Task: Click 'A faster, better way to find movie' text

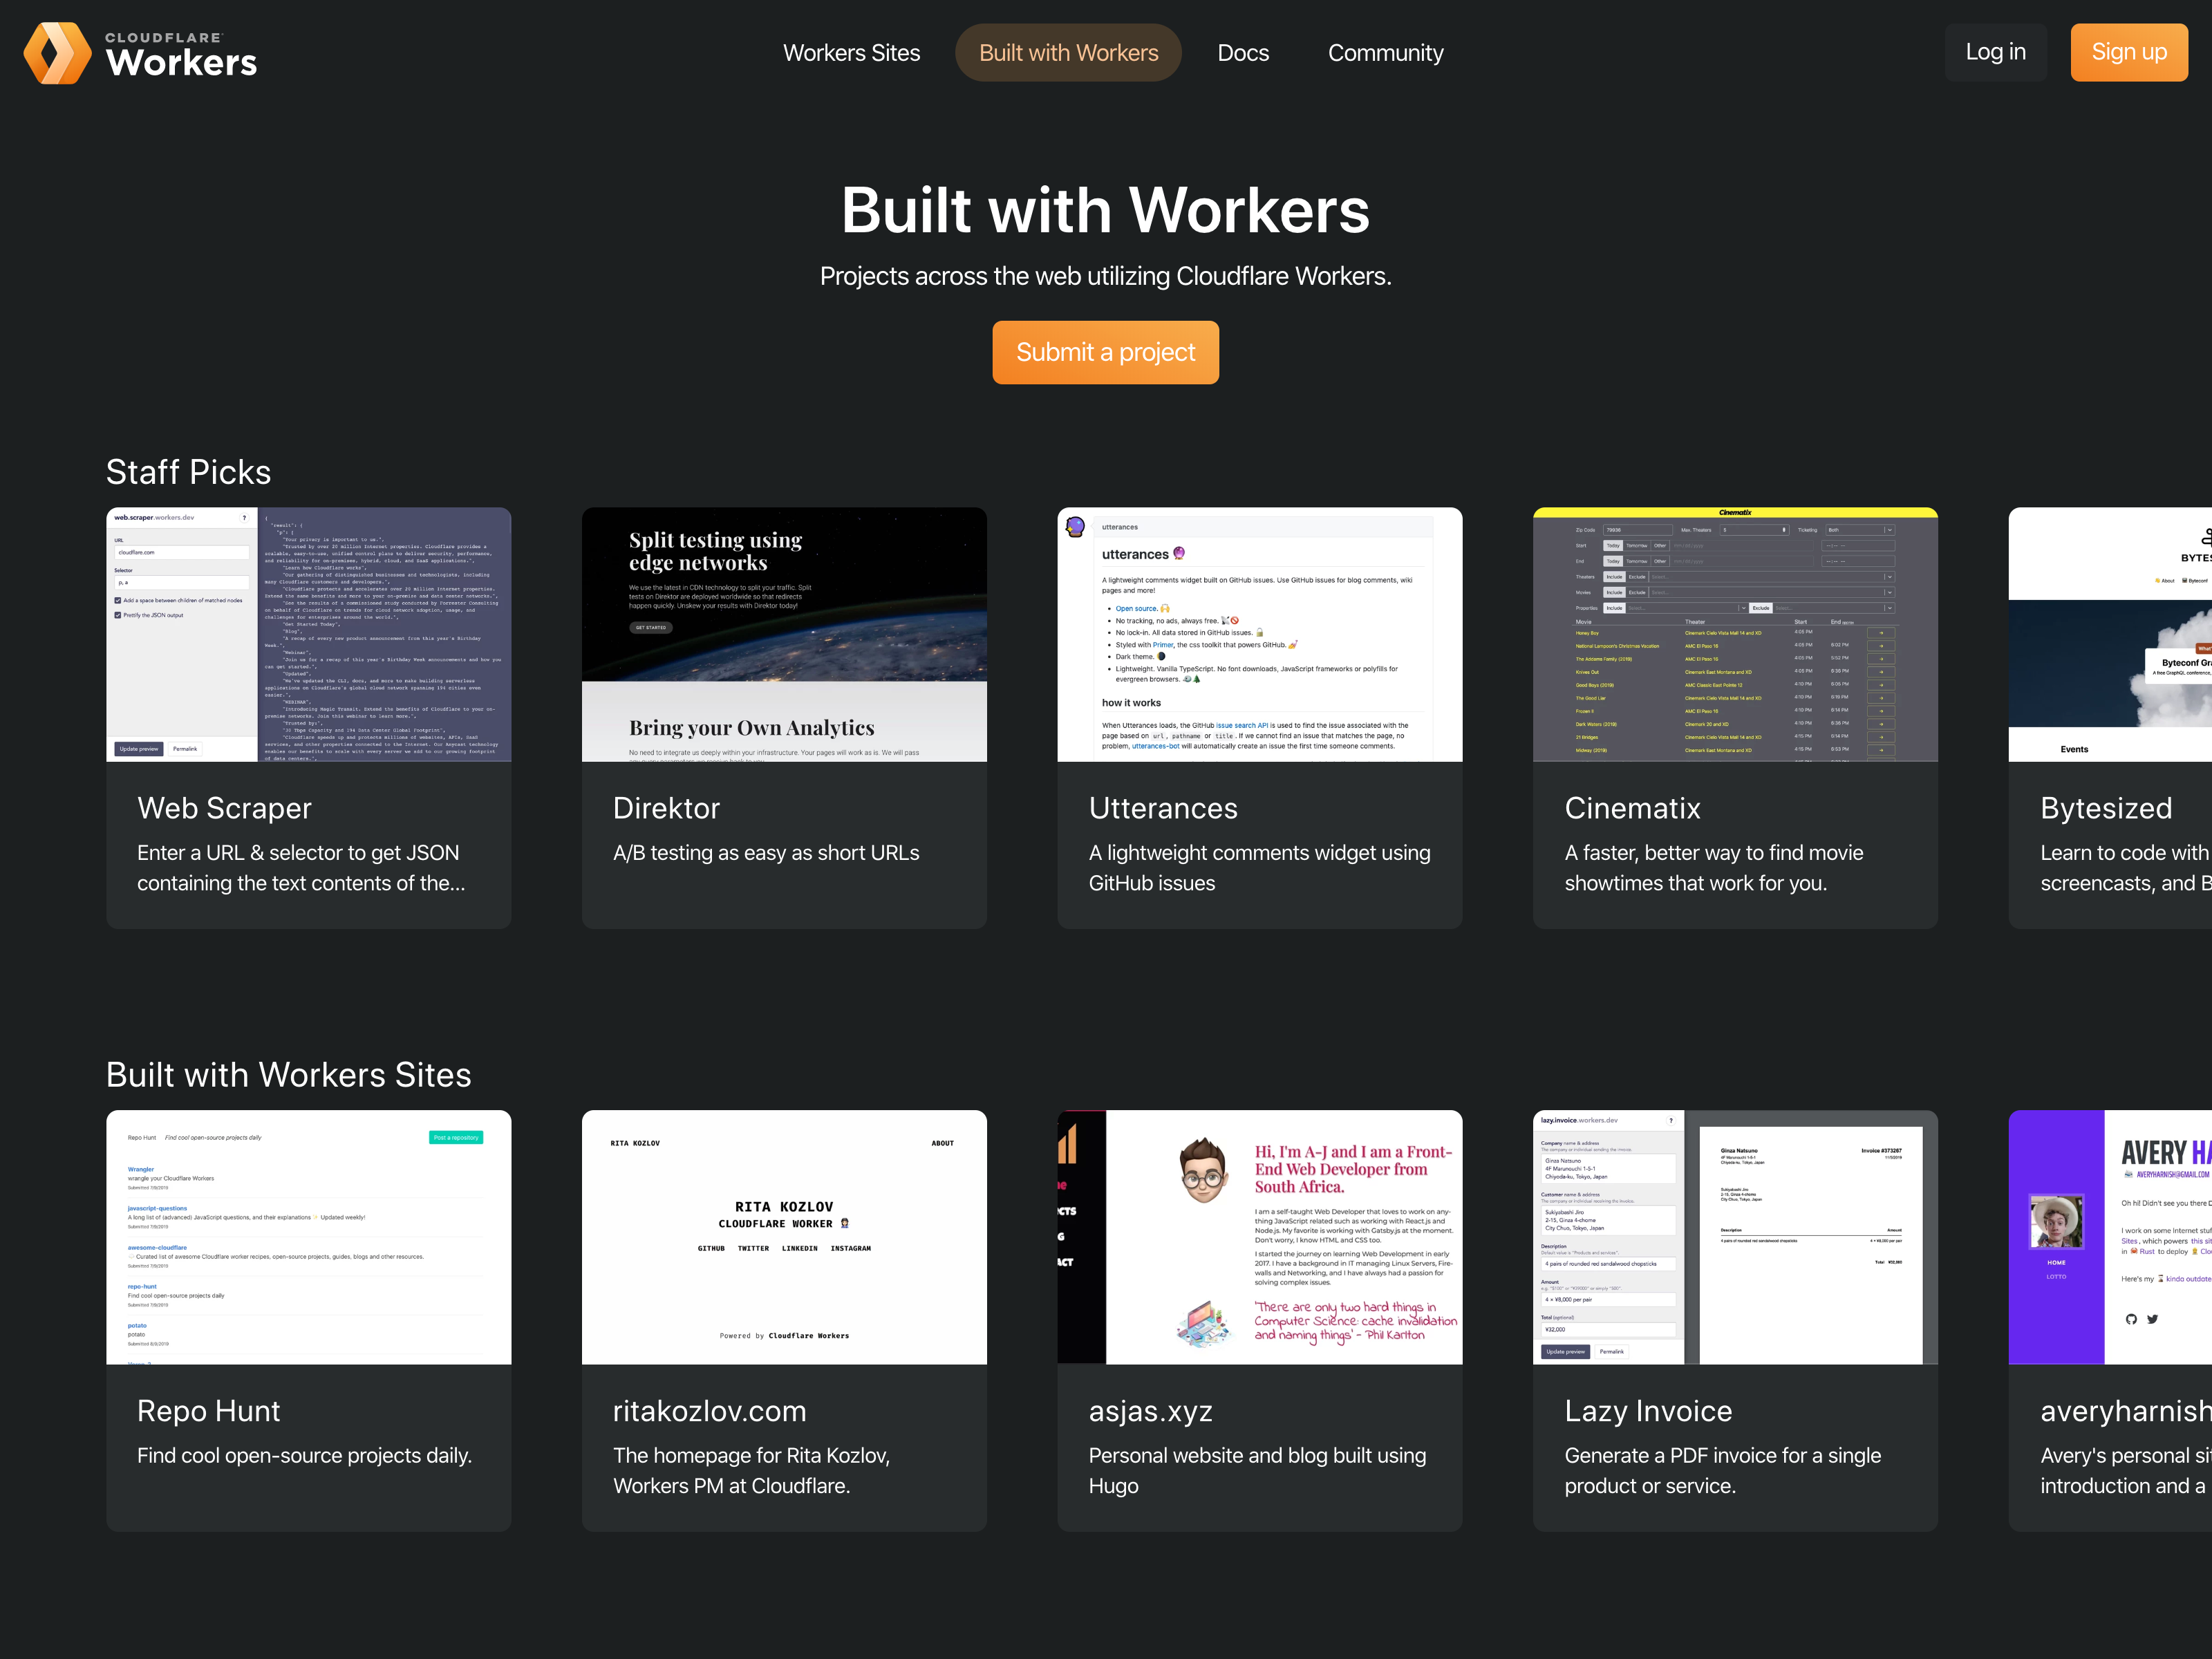Action: pos(1714,868)
